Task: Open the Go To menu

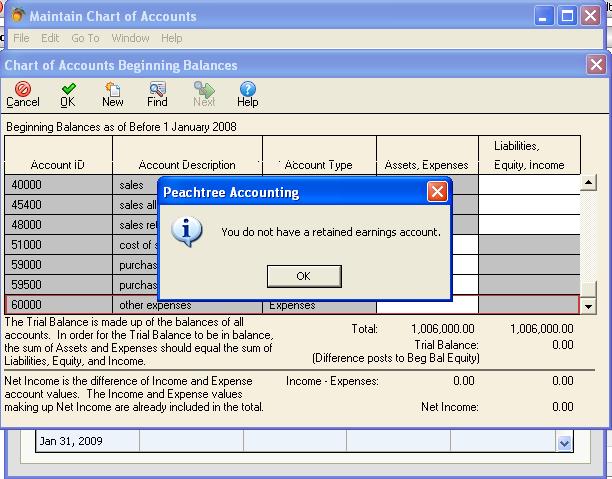Action: pos(85,38)
